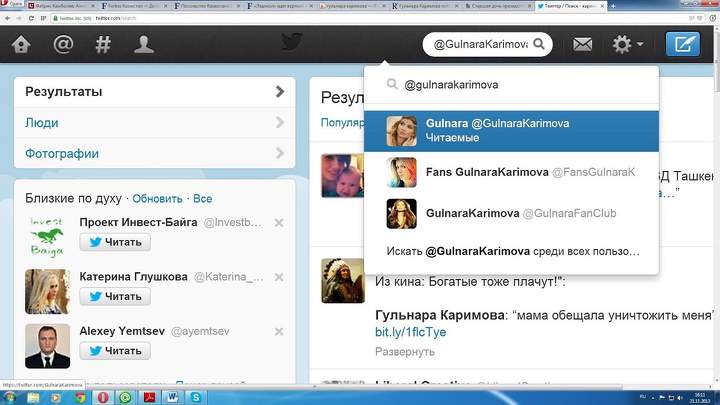
Task: Open the settings gear dropdown
Action: point(627,45)
